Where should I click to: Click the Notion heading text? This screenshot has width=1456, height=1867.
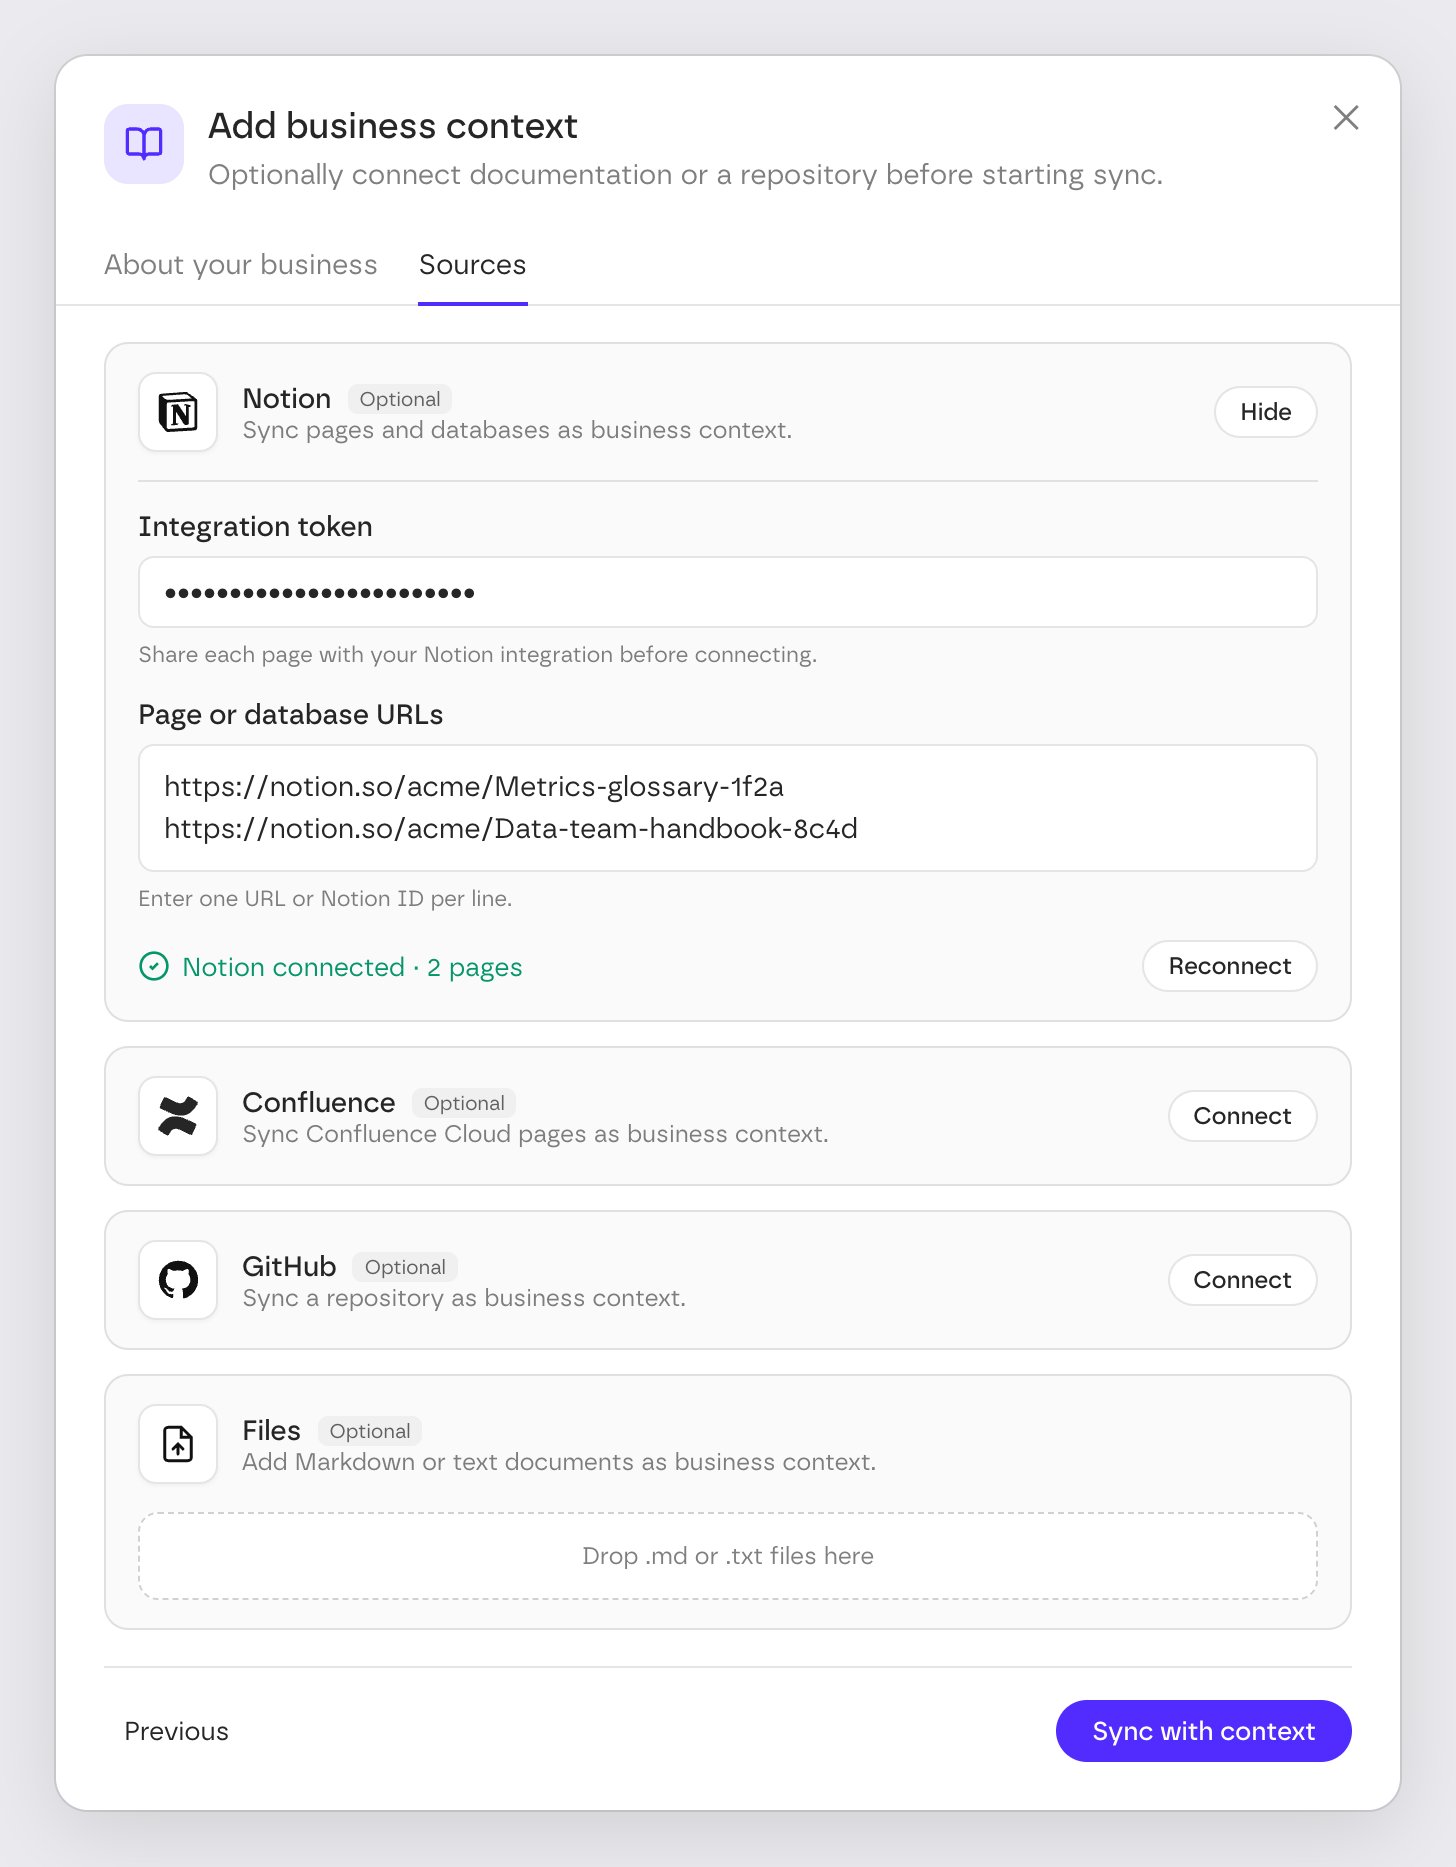click(x=287, y=398)
